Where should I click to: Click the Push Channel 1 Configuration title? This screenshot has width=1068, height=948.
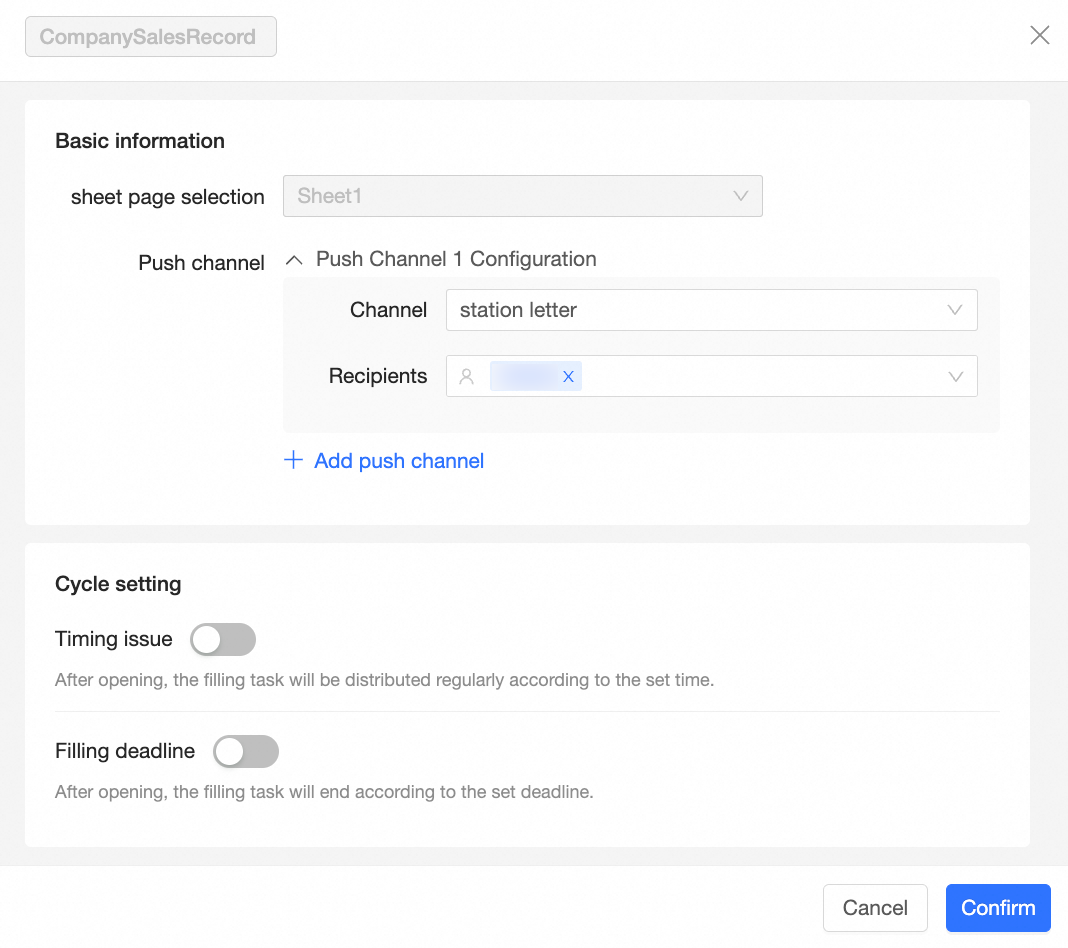pyautogui.click(x=456, y=260)
